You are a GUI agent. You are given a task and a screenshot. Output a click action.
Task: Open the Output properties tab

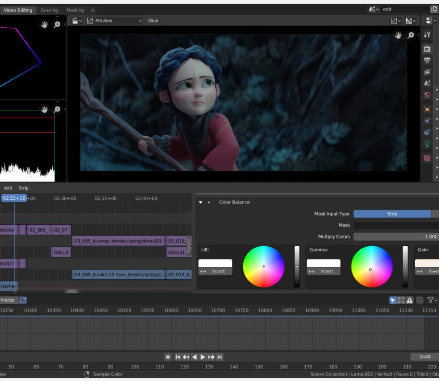pyautogui.click(x=427, y=60)
